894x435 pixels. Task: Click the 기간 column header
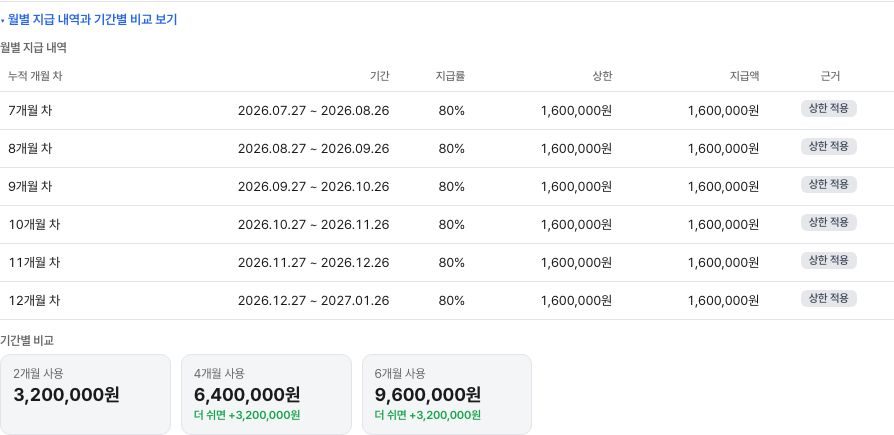click(x=379, y=76)
